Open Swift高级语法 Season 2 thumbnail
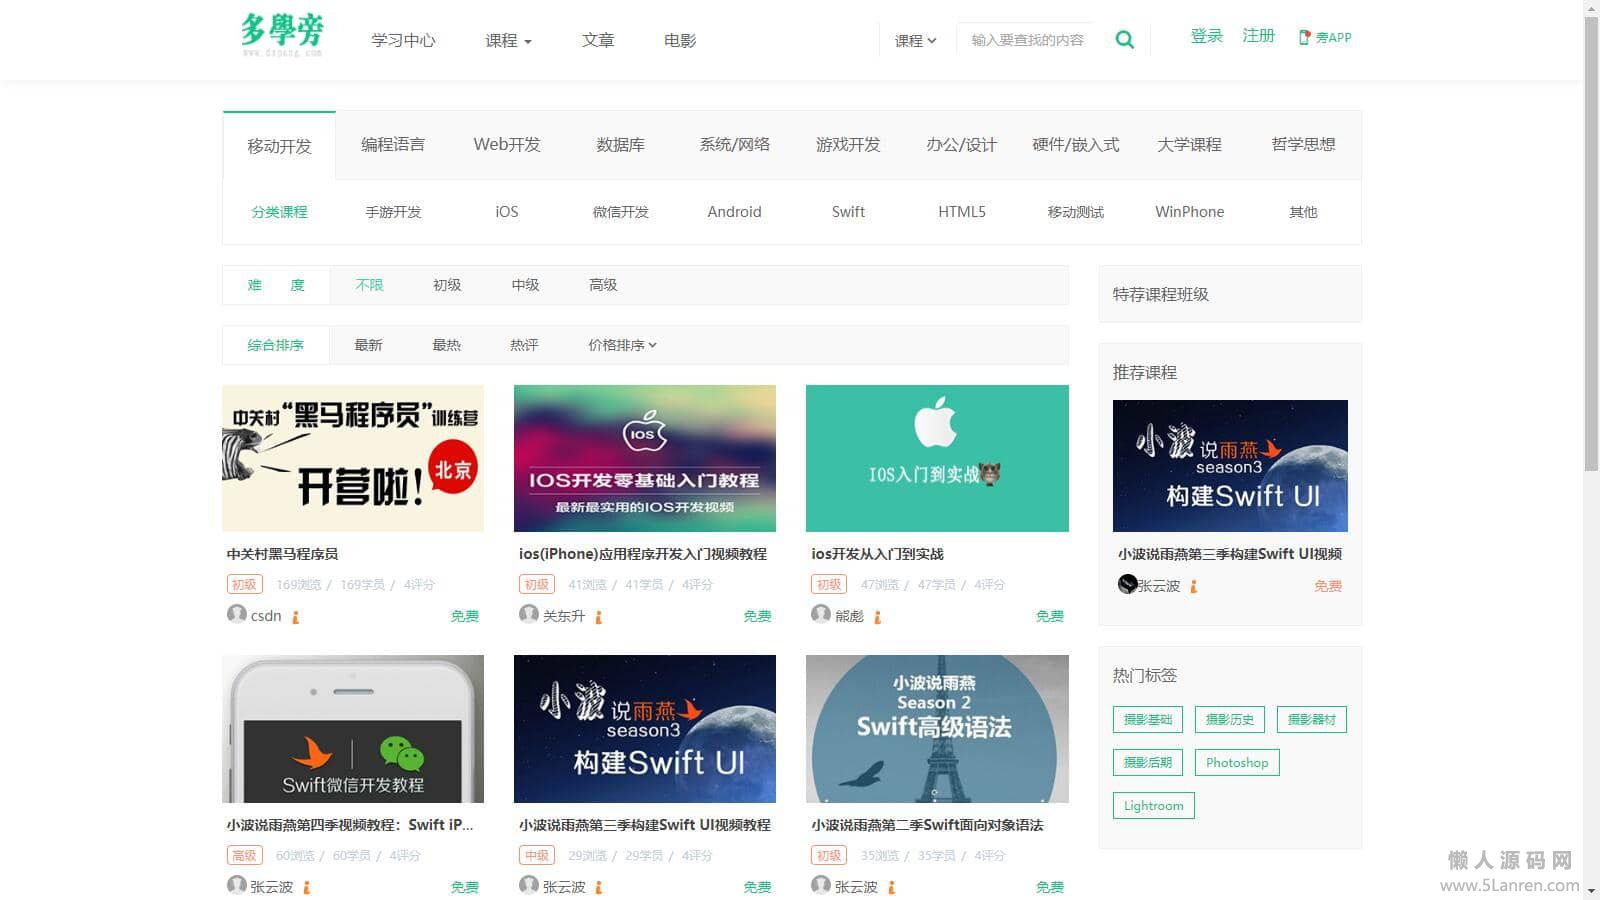The image size is (1600, 900). pos(937,729)
